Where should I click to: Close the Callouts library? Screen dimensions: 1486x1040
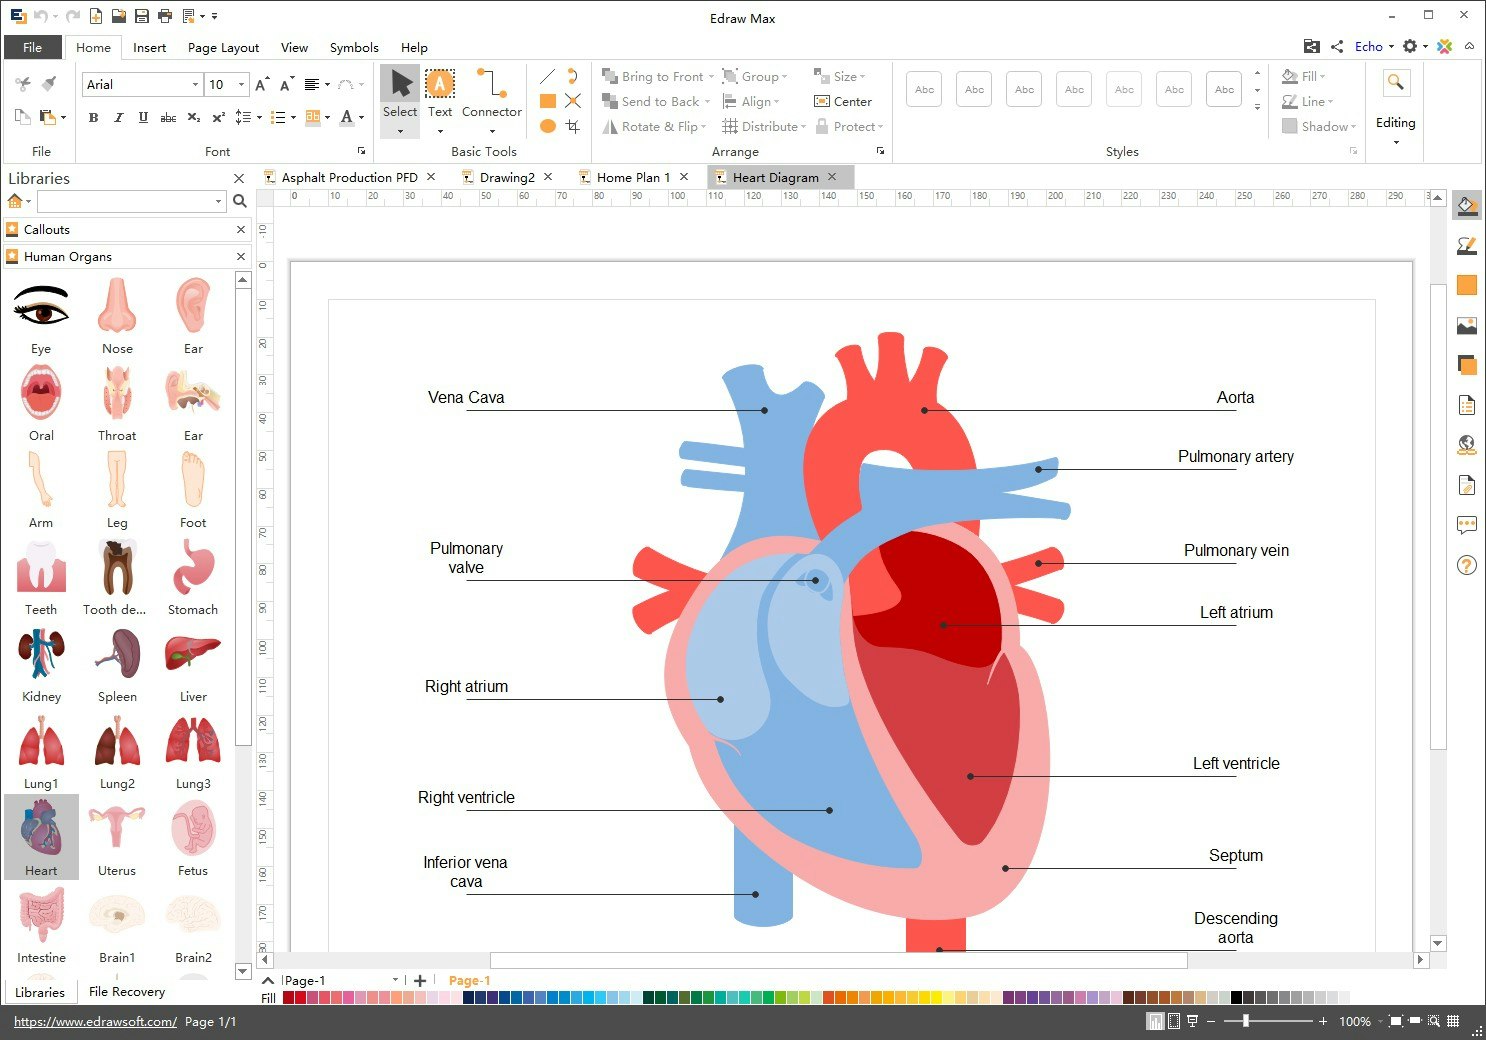pos(241,230)
